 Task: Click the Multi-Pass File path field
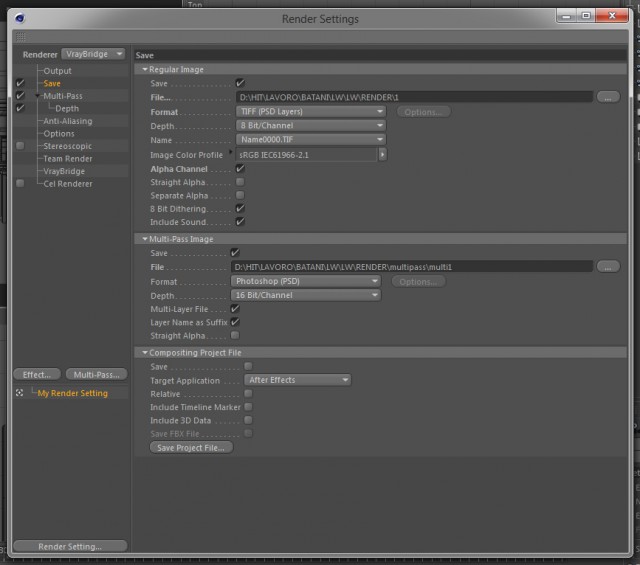click(x=412, y=267)
